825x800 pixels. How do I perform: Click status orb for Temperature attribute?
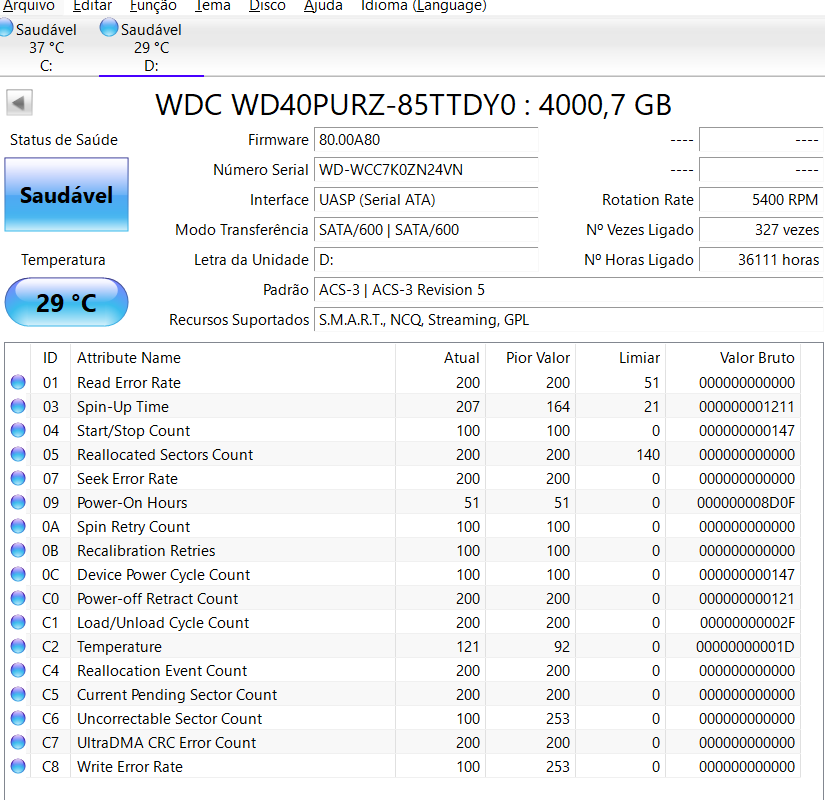[18, 647]
